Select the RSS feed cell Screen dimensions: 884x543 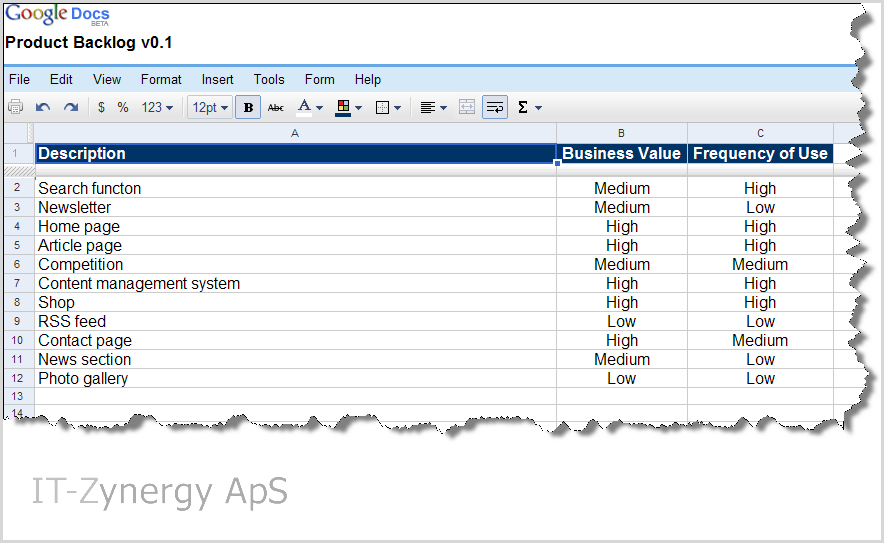295,321
